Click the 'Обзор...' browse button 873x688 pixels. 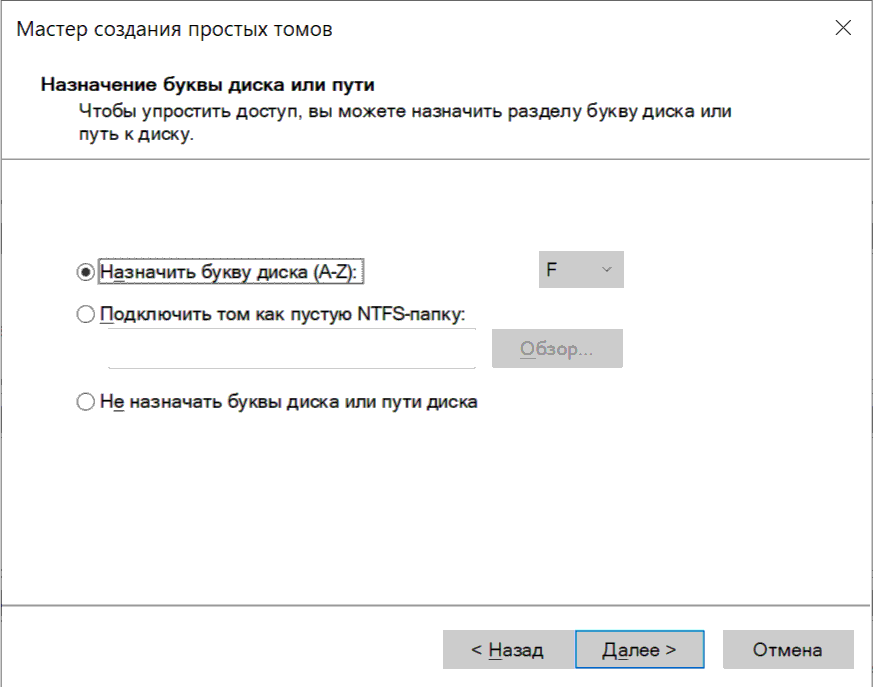[557, 348]
